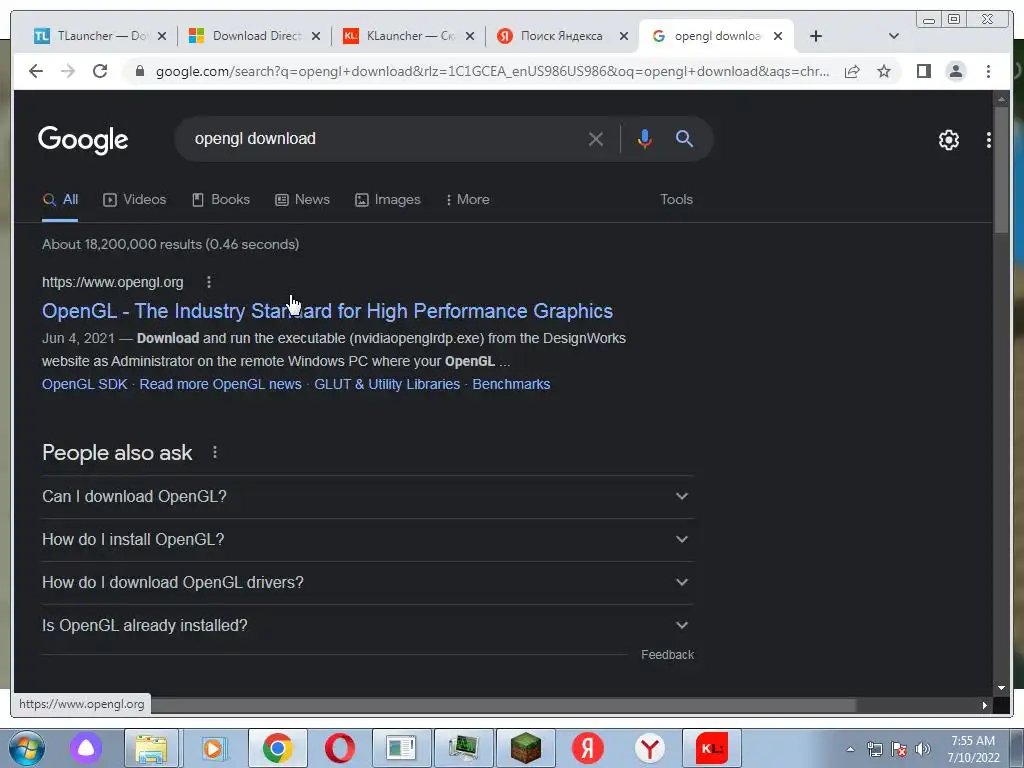Screen dimensions: 1024x768
Task: Open the browser side panel
Action: pos(923,71)
